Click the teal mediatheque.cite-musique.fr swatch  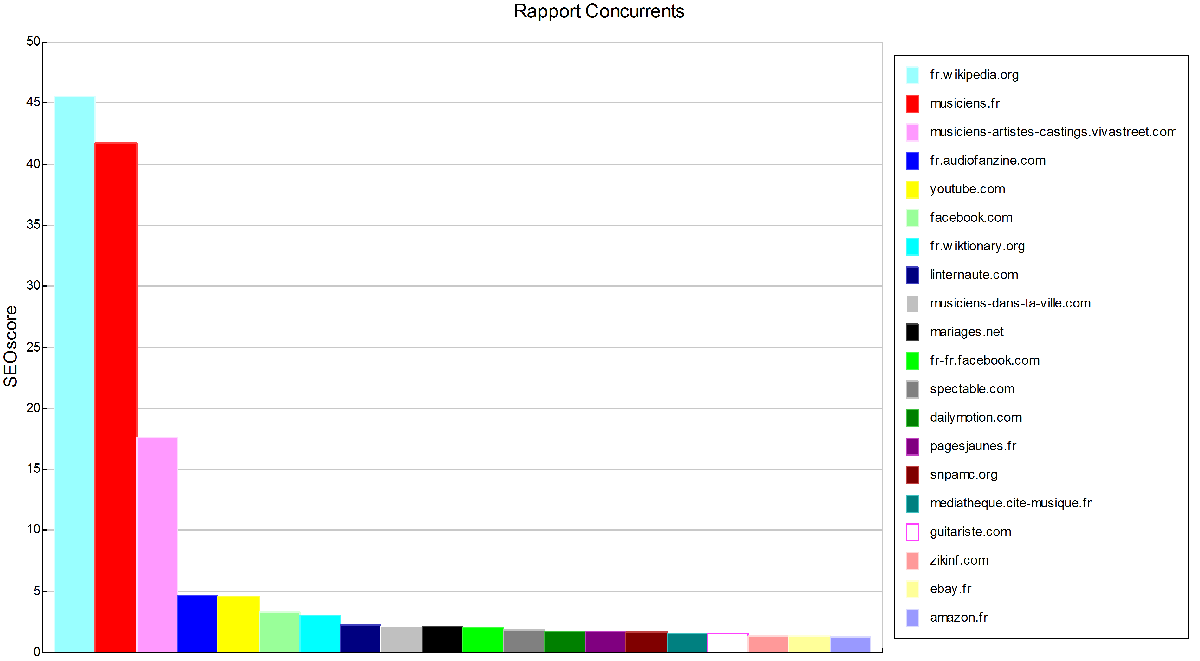(912, 503)
